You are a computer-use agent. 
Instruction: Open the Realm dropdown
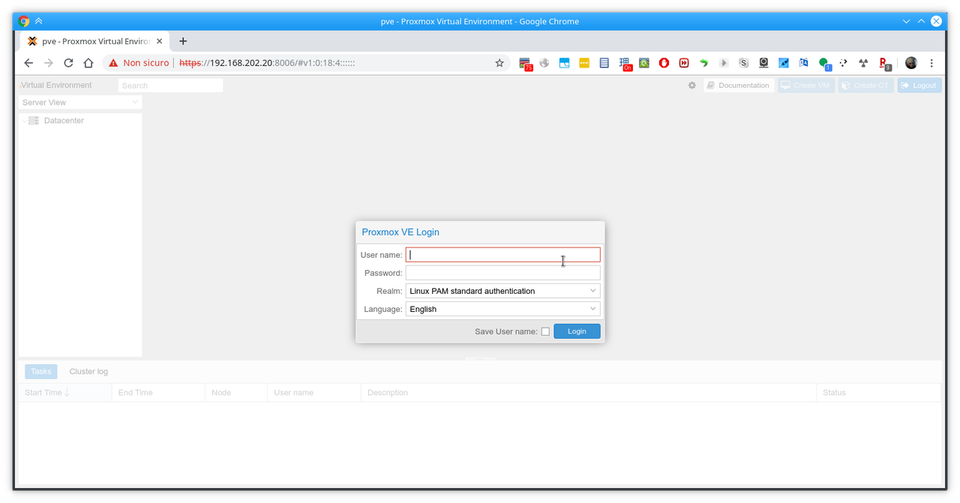click(502, 291)
